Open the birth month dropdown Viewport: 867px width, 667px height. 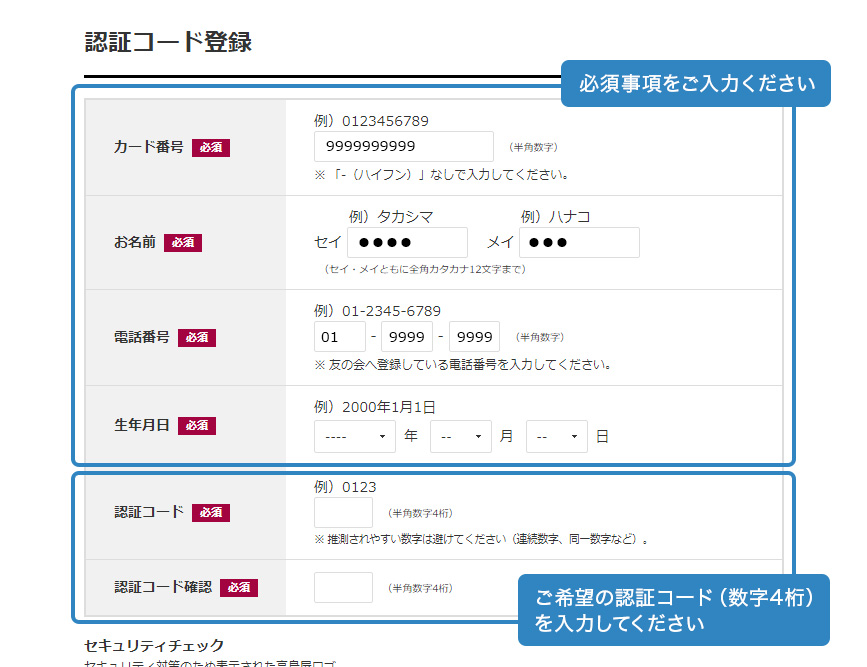point(461,436)
